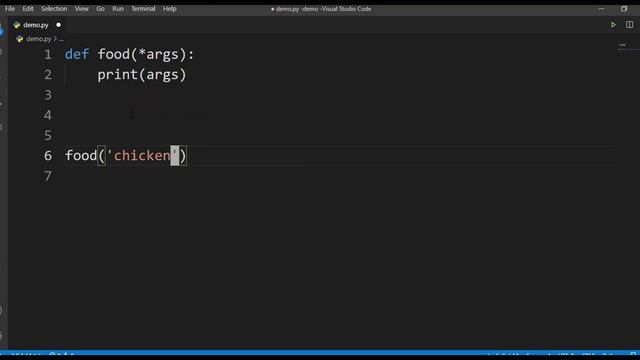The height and width of the screenshot is (360, 640).
Task: Click 'food' in the function definition line
Action: point(113,54)
